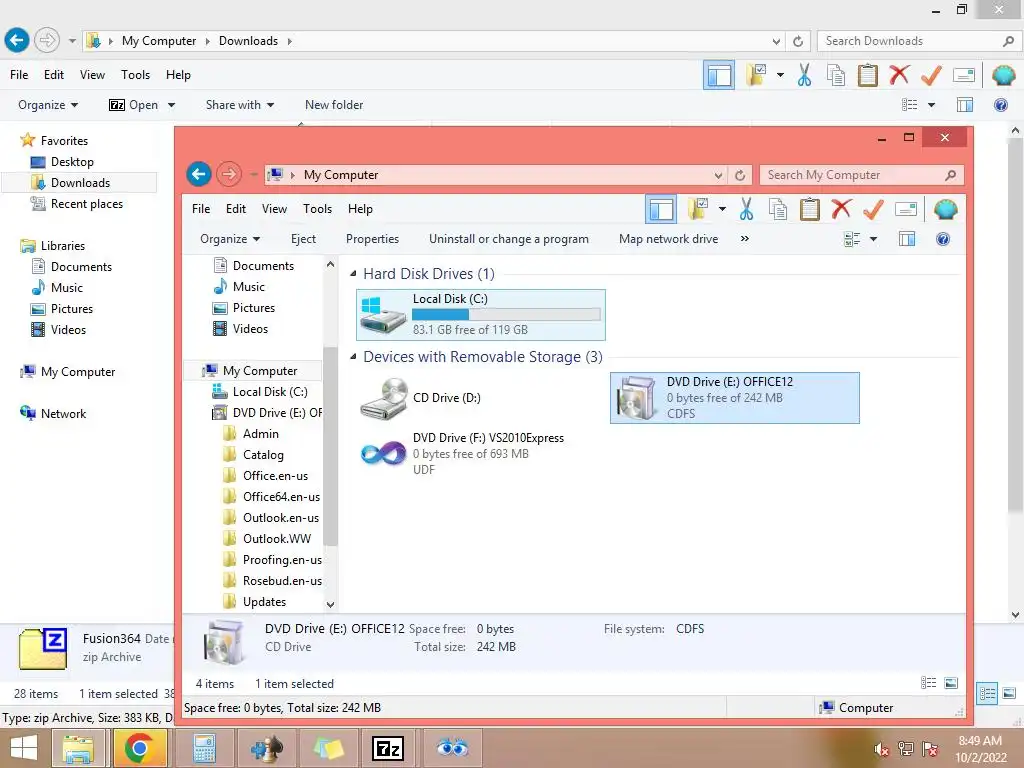Viewport: 1024px width, 768px height.
Task: Open the 7z Open dropdown arrow in Downloads
Action: (x=171, y=104)
